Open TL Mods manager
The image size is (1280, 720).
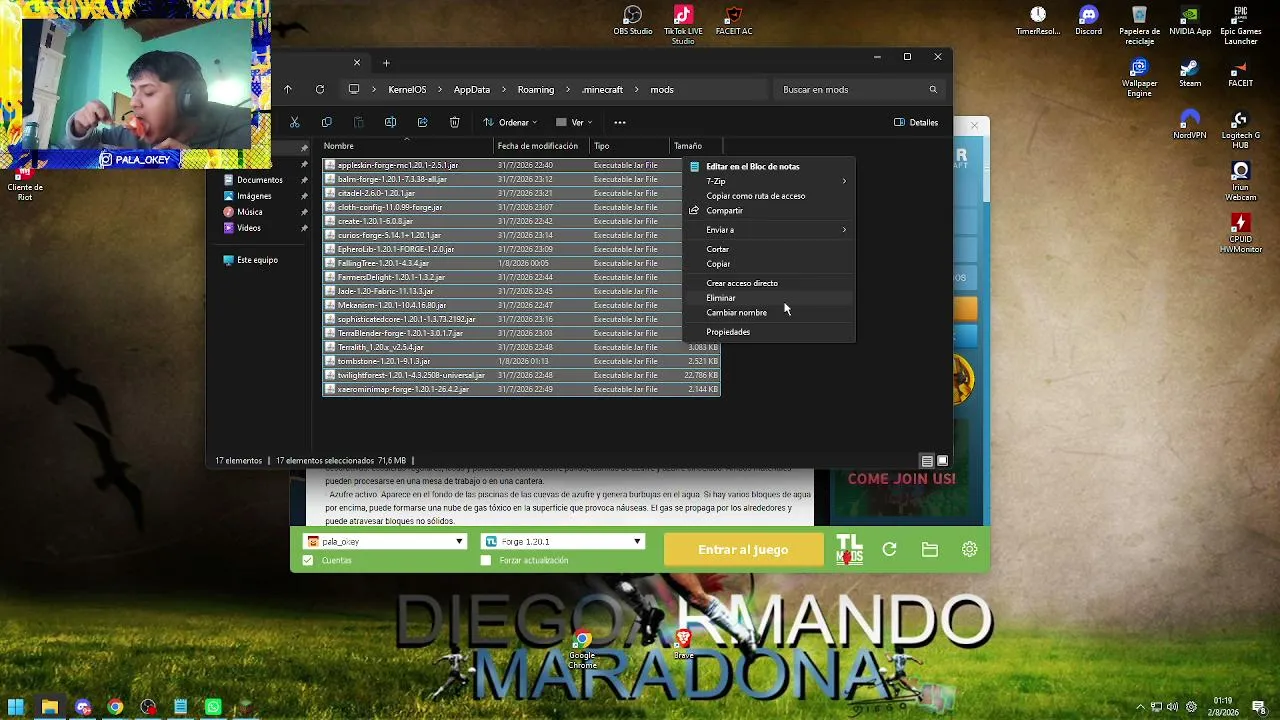849,549
